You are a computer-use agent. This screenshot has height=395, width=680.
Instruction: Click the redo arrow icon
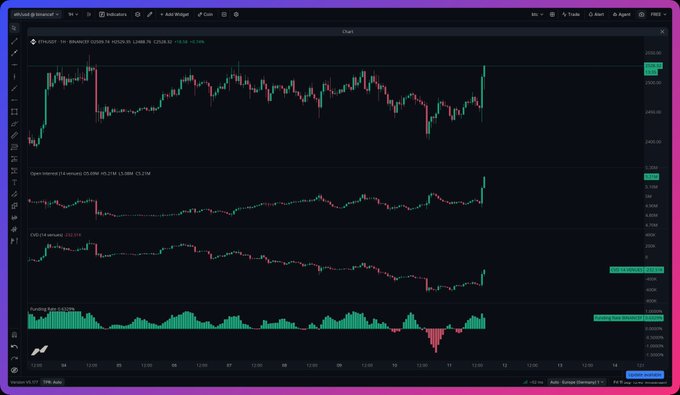[x=14, y=359]
